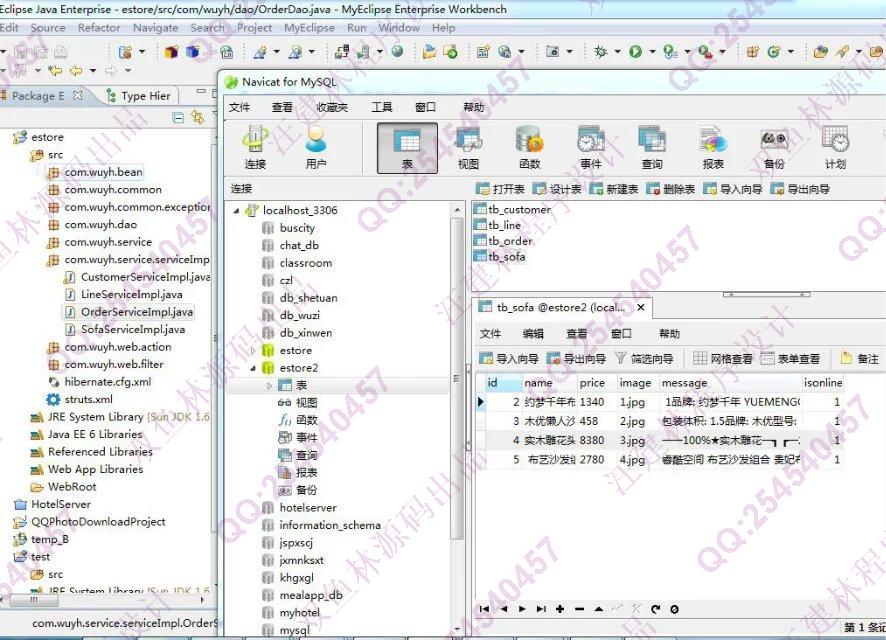This screenshot has height=640, width=886.
Task: Click 备注 (Memo) button in tb_sofa toolbar
Action: (859, 359)
